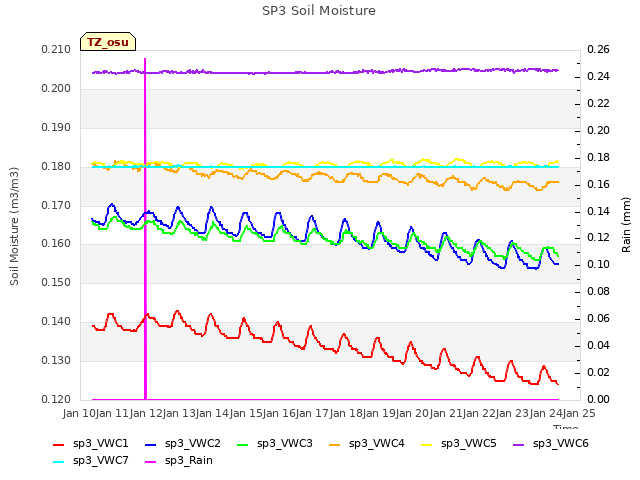Click the red sp3_VWC1 legend color swatch
The height and width of the screenshot is (480, 640).
(x=59, y=444)
